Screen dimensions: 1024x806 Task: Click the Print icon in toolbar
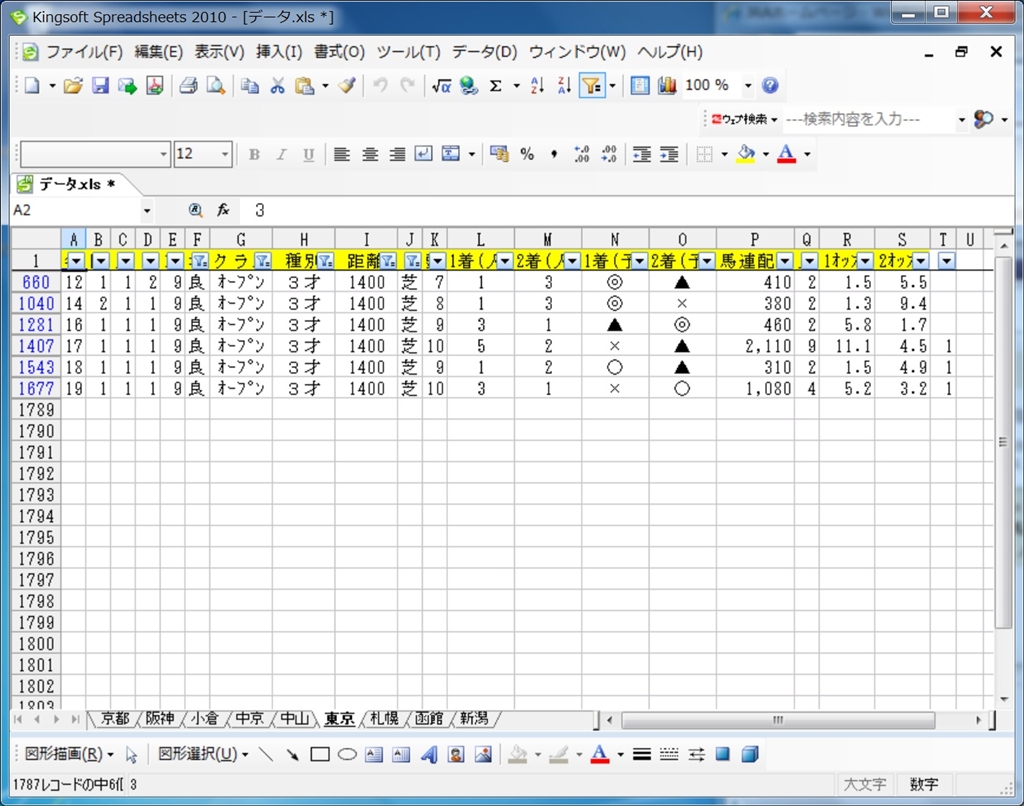pyautogui.click(x=188, y=86)
